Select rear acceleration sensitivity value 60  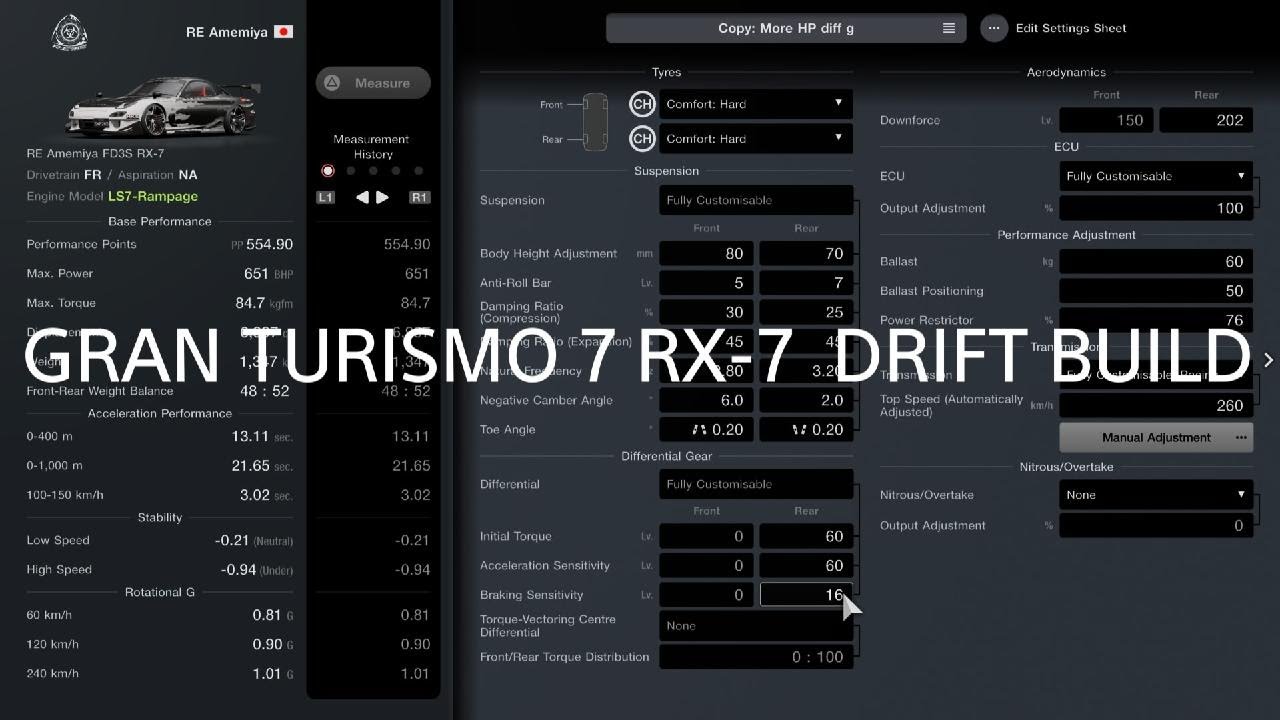pos(806,565)
